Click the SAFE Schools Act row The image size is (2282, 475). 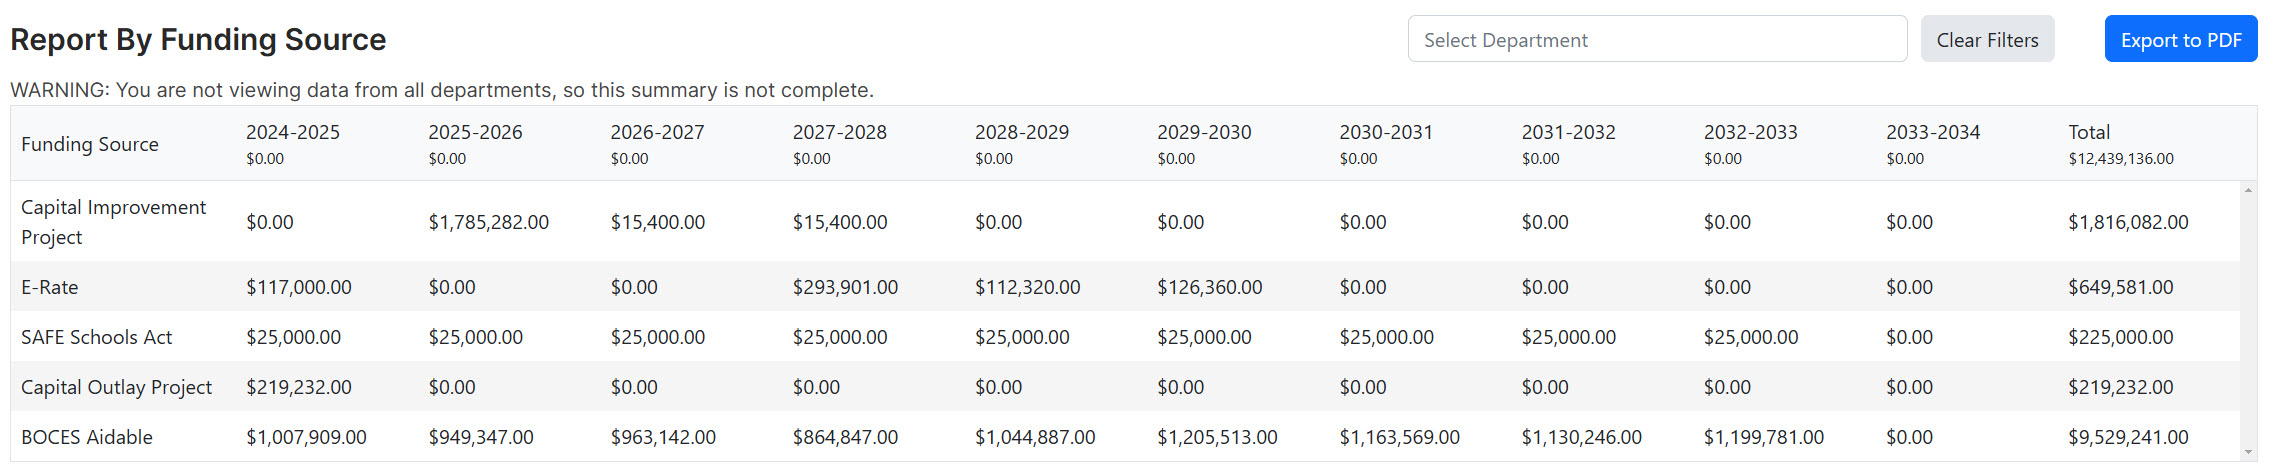tap(1125, 337)
